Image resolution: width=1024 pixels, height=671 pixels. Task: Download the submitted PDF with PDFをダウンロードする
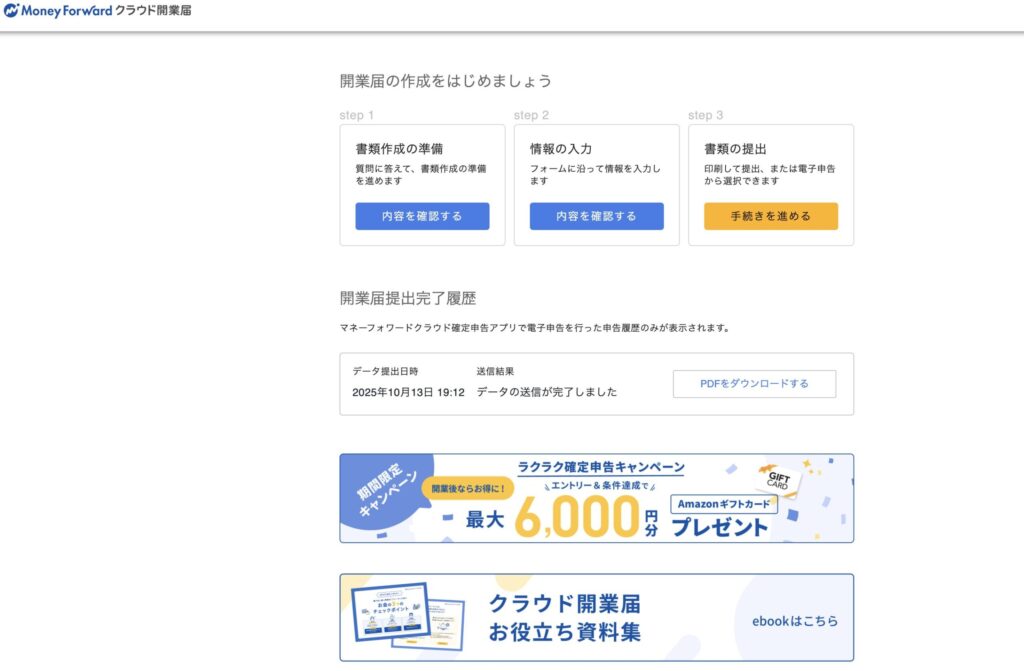754,383
